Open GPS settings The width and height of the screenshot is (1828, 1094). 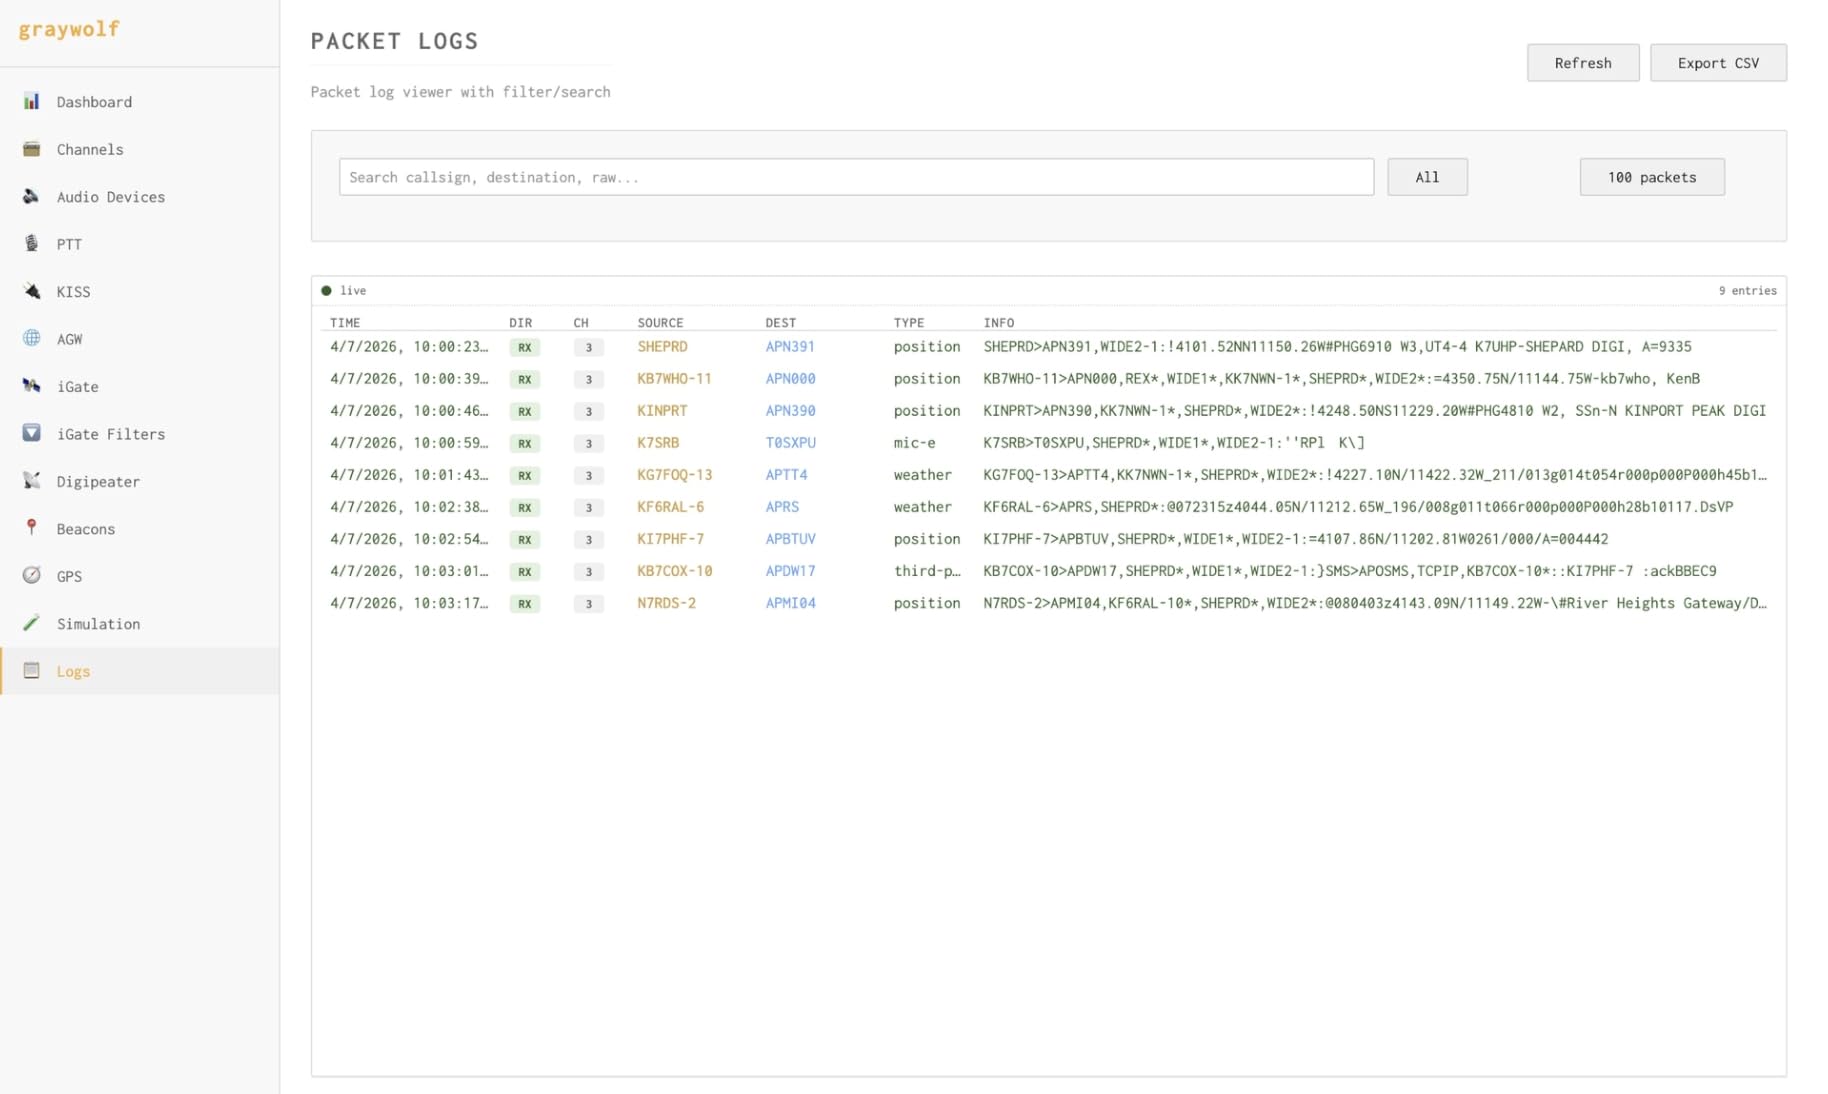tap(140, 576)
